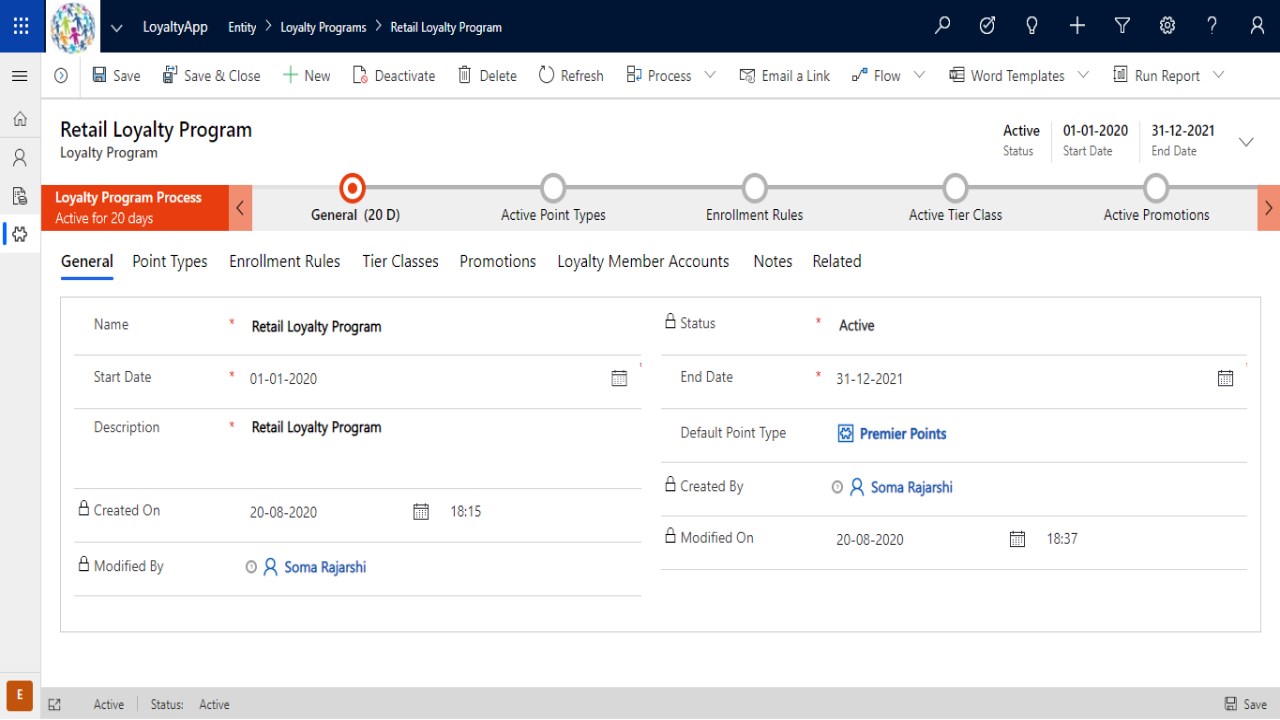The height and width of the screenshot is (720, 1280).
Task: Open the puzzle-piece icon in left sidebar
Action: [19, 233]
